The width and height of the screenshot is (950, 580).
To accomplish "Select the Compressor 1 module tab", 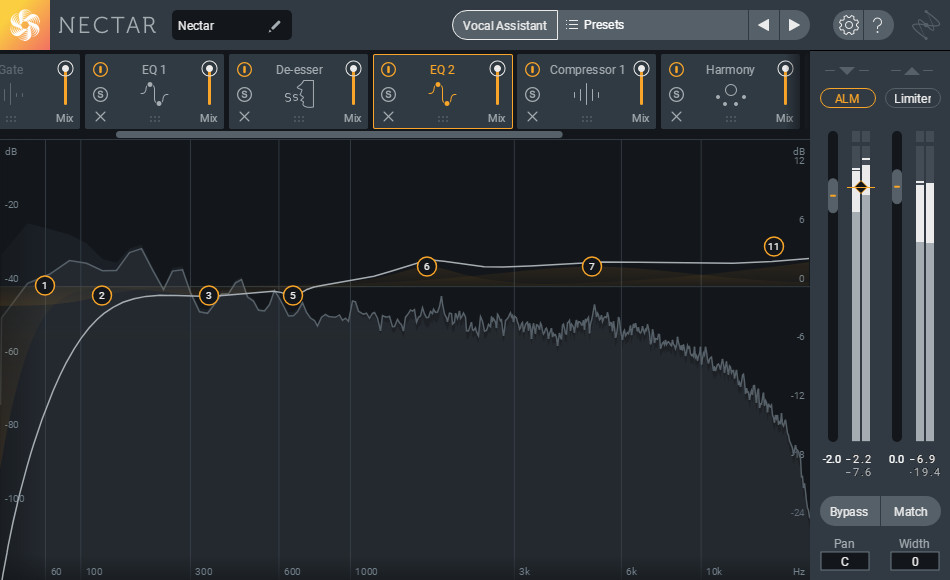I will click(586, 91).
